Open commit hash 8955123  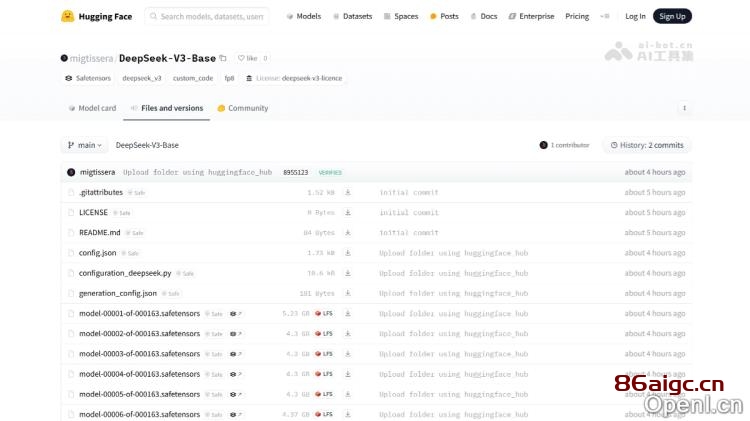(296, 172)
